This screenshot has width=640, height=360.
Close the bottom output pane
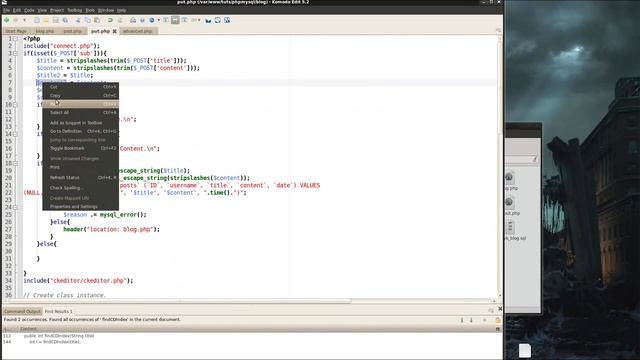click(500, 309)
